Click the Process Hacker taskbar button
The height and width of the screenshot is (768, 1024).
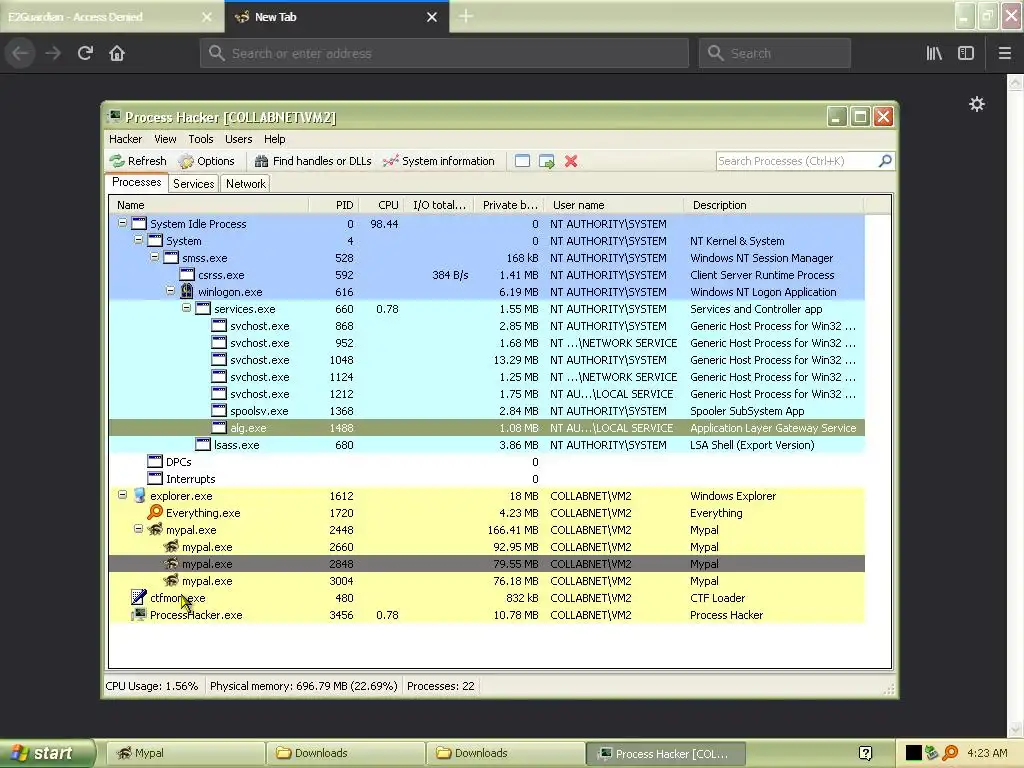click(x=665, y=753)
